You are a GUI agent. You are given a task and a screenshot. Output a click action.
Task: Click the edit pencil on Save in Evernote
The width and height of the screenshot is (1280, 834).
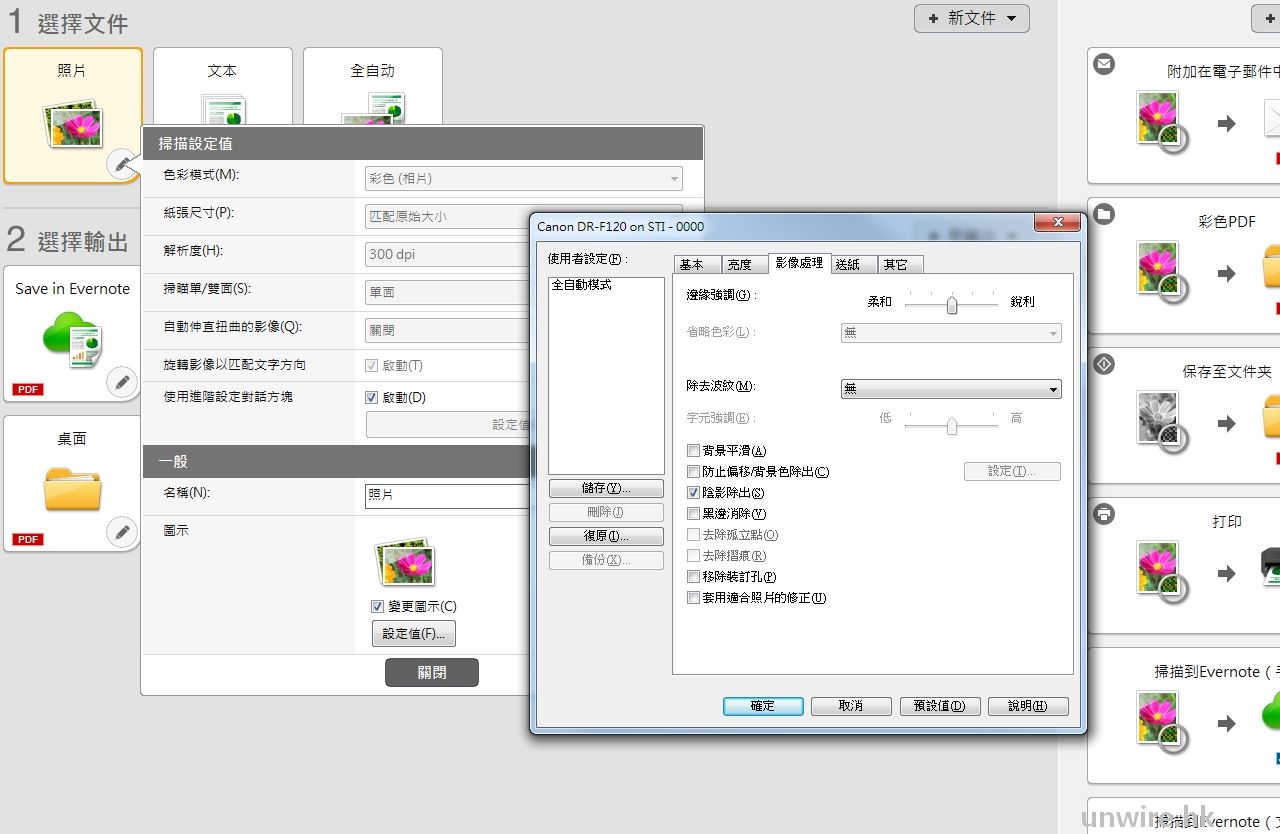click(x=122, y=381)
